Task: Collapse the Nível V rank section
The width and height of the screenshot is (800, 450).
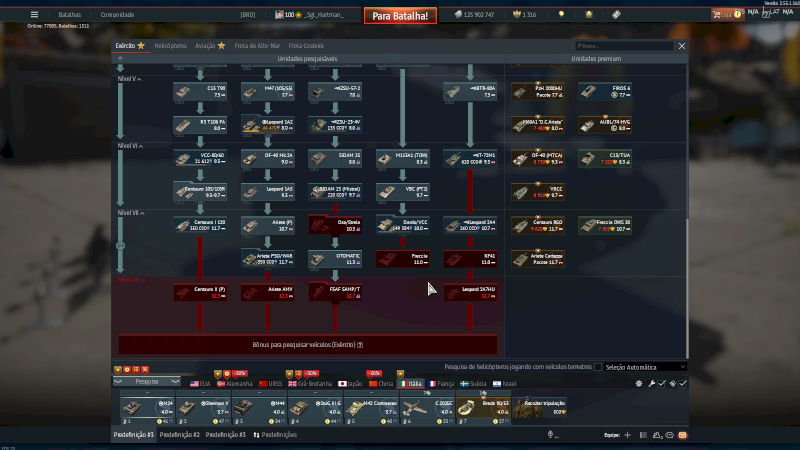Action: tap(129, 79)
